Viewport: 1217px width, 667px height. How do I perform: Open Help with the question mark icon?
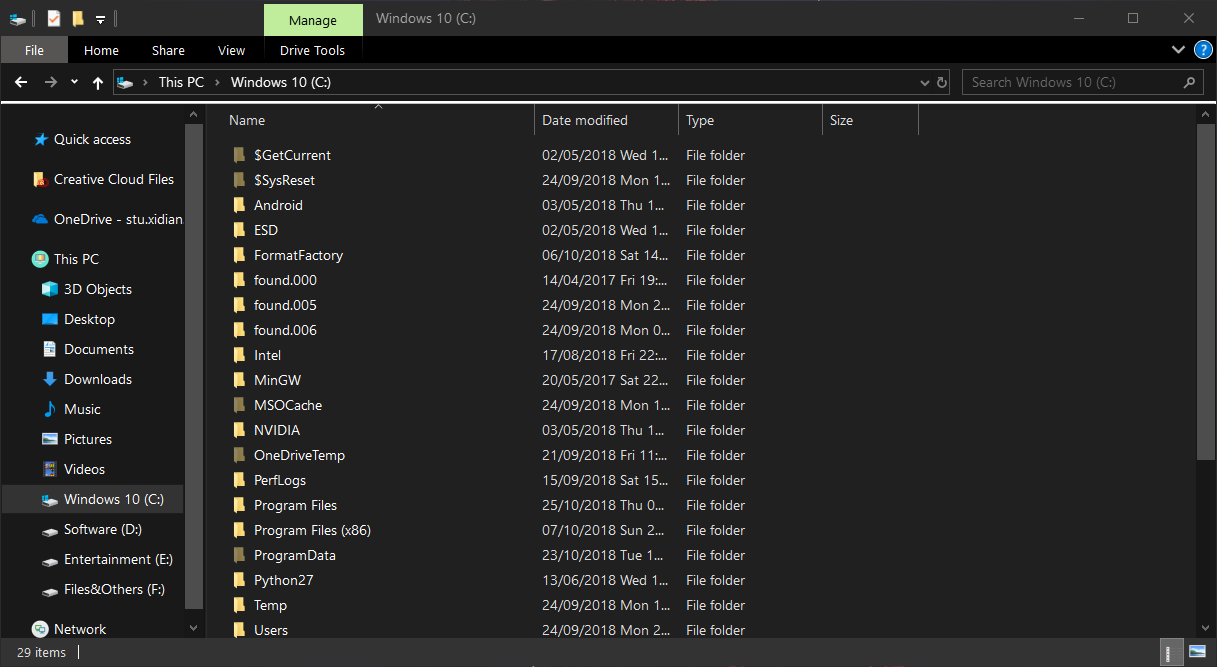click(1202, 50)
